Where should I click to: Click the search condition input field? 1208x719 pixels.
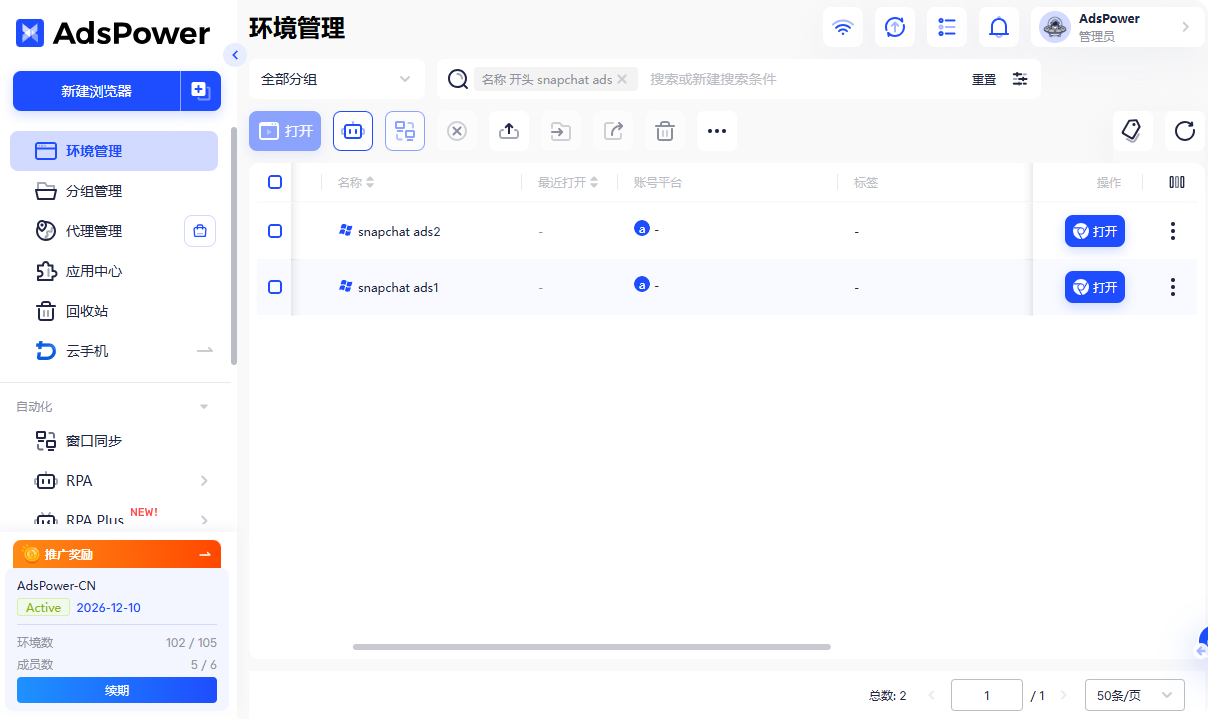pos(800,79)
